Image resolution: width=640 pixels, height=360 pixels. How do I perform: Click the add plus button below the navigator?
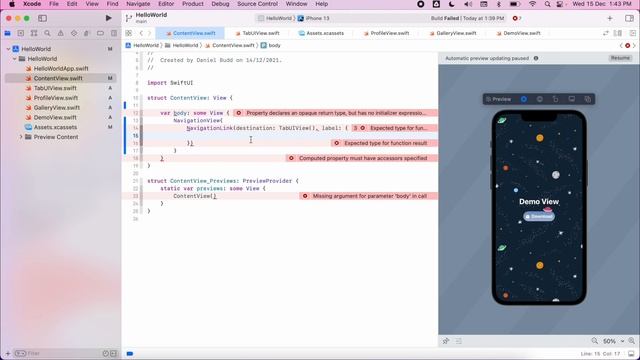(x=8, y=353)
